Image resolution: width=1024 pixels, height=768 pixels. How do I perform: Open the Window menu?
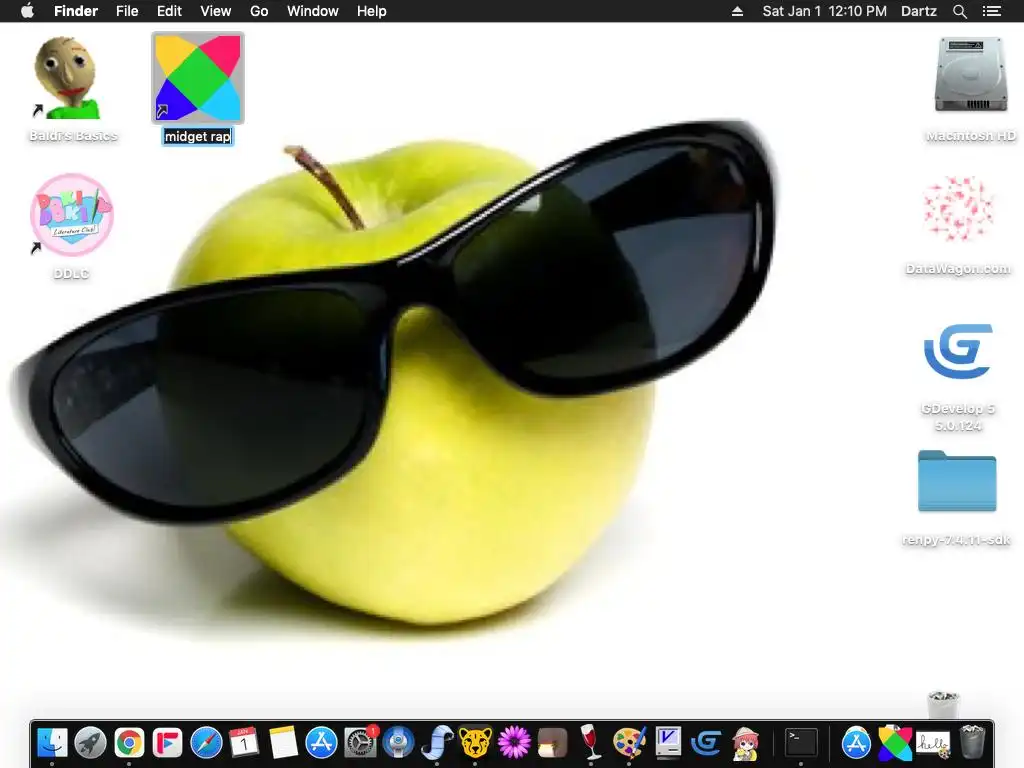tap(313, 11)
